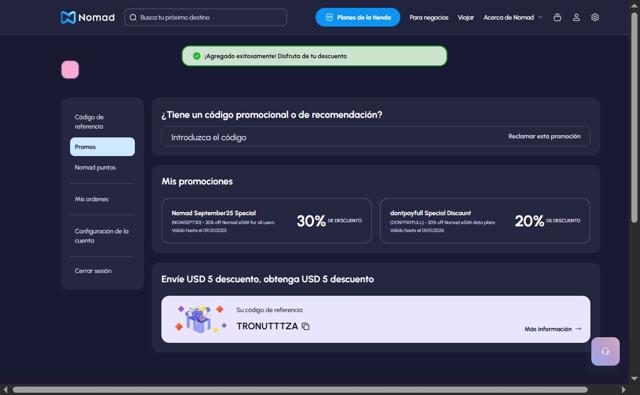Click Reclamar esta promoción button
The width and height of the screenshot is (640, 395).
coord(544,136)
